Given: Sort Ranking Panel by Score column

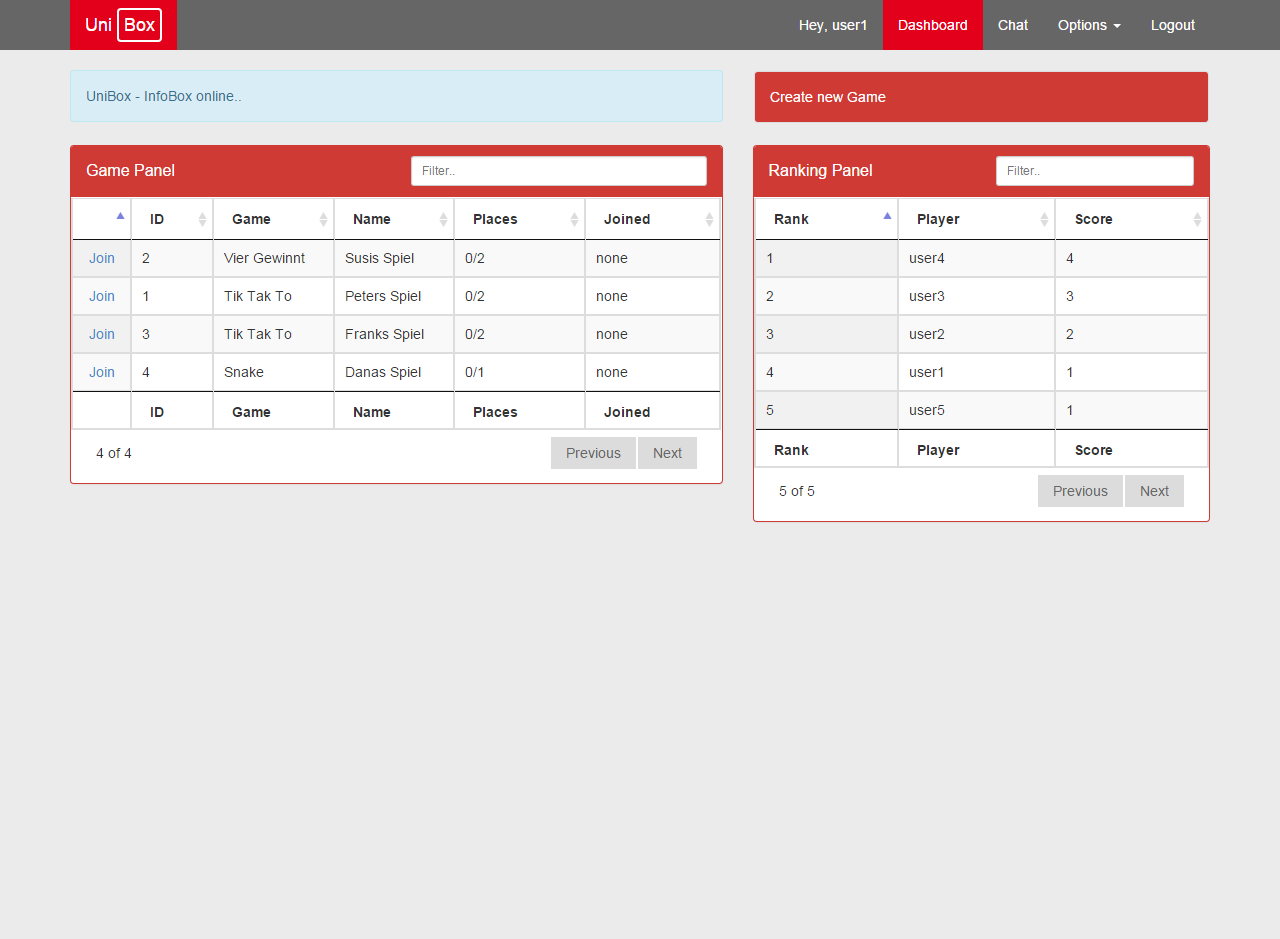Looking at the screenshot, I should (1131, 219).
